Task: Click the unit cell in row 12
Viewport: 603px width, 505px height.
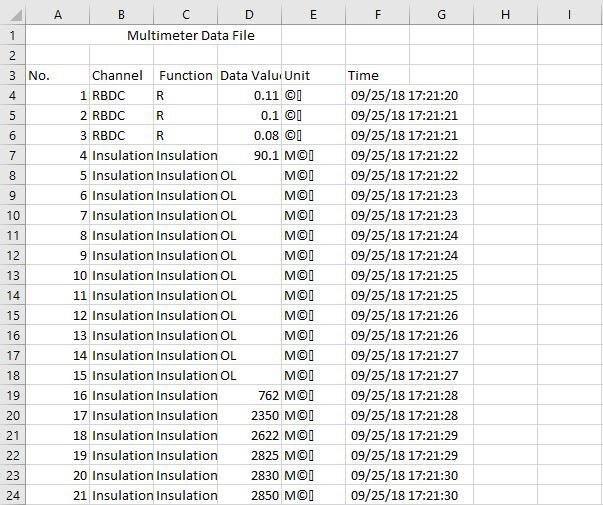Action: tap(313, 255)
